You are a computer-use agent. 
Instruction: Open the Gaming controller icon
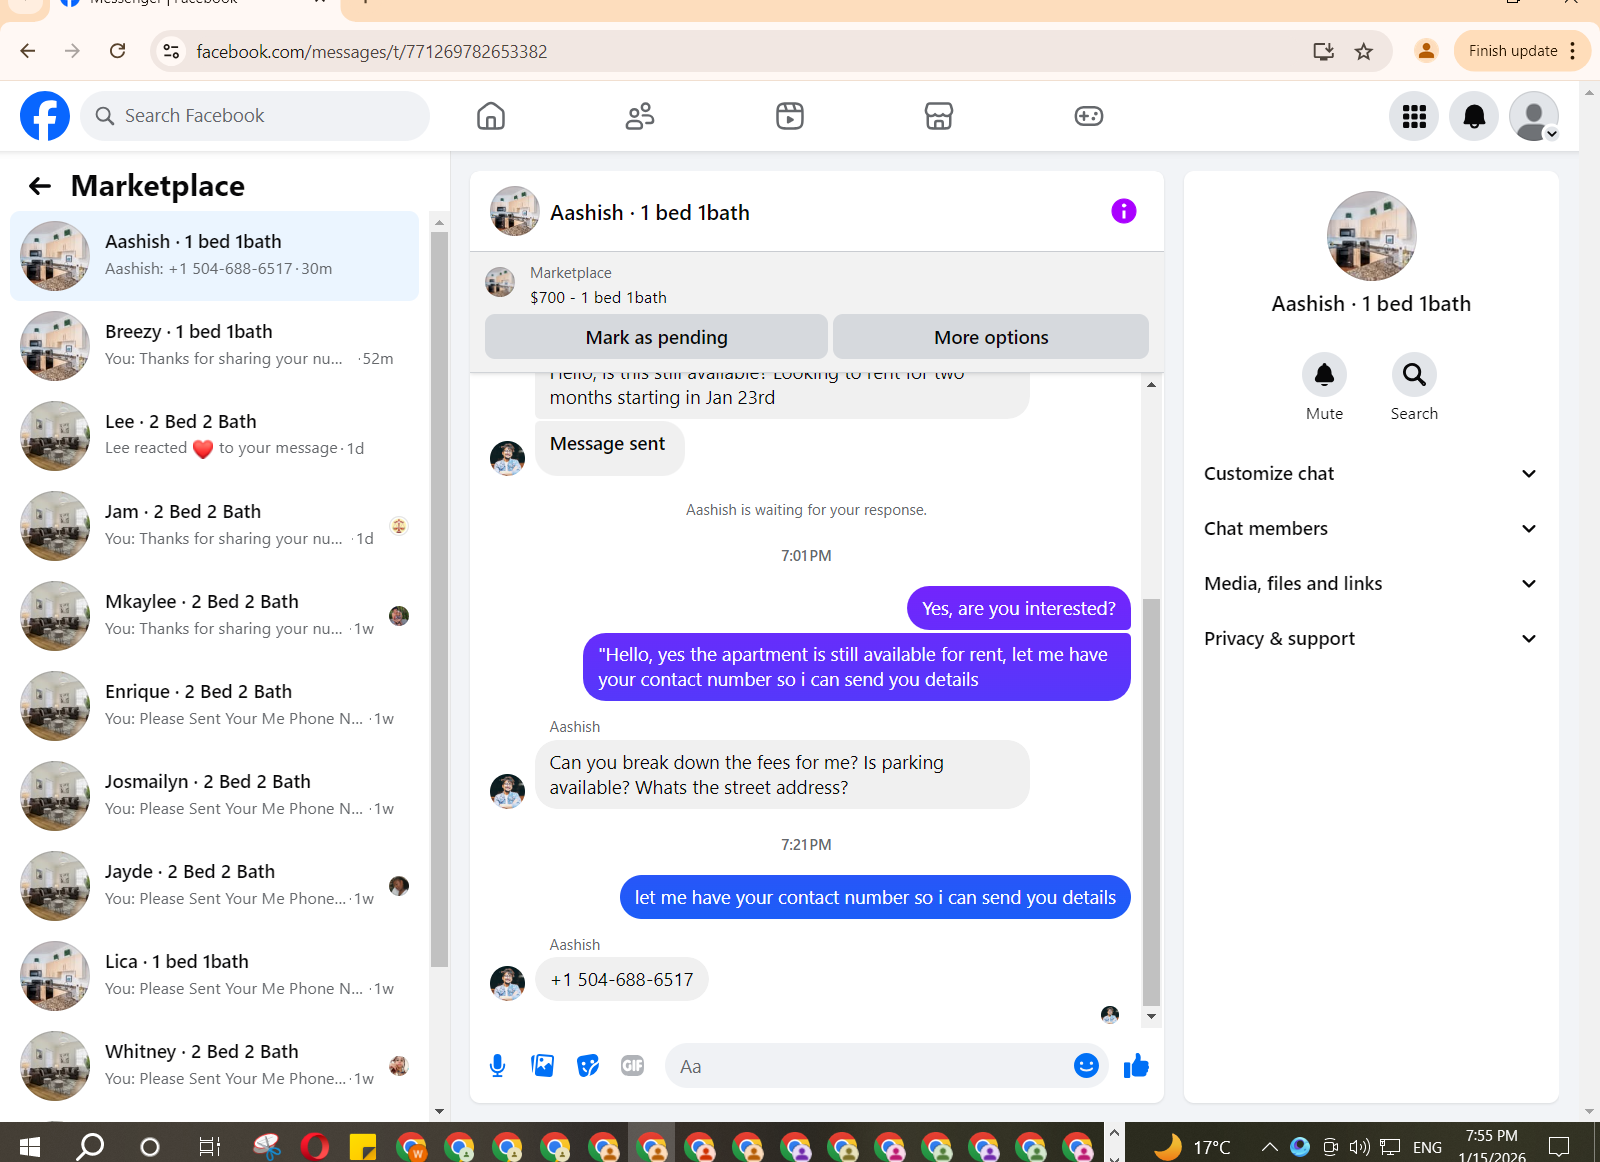pyautogui.click(x=1089, y=116)
